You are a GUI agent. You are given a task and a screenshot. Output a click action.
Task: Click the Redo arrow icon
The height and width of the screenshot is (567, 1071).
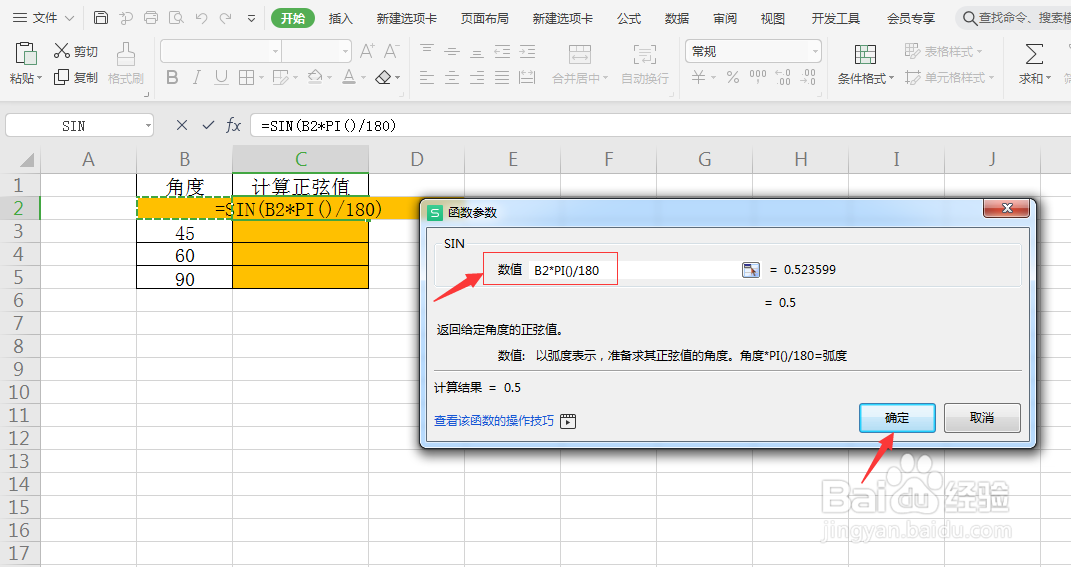[x=225, y=18]
